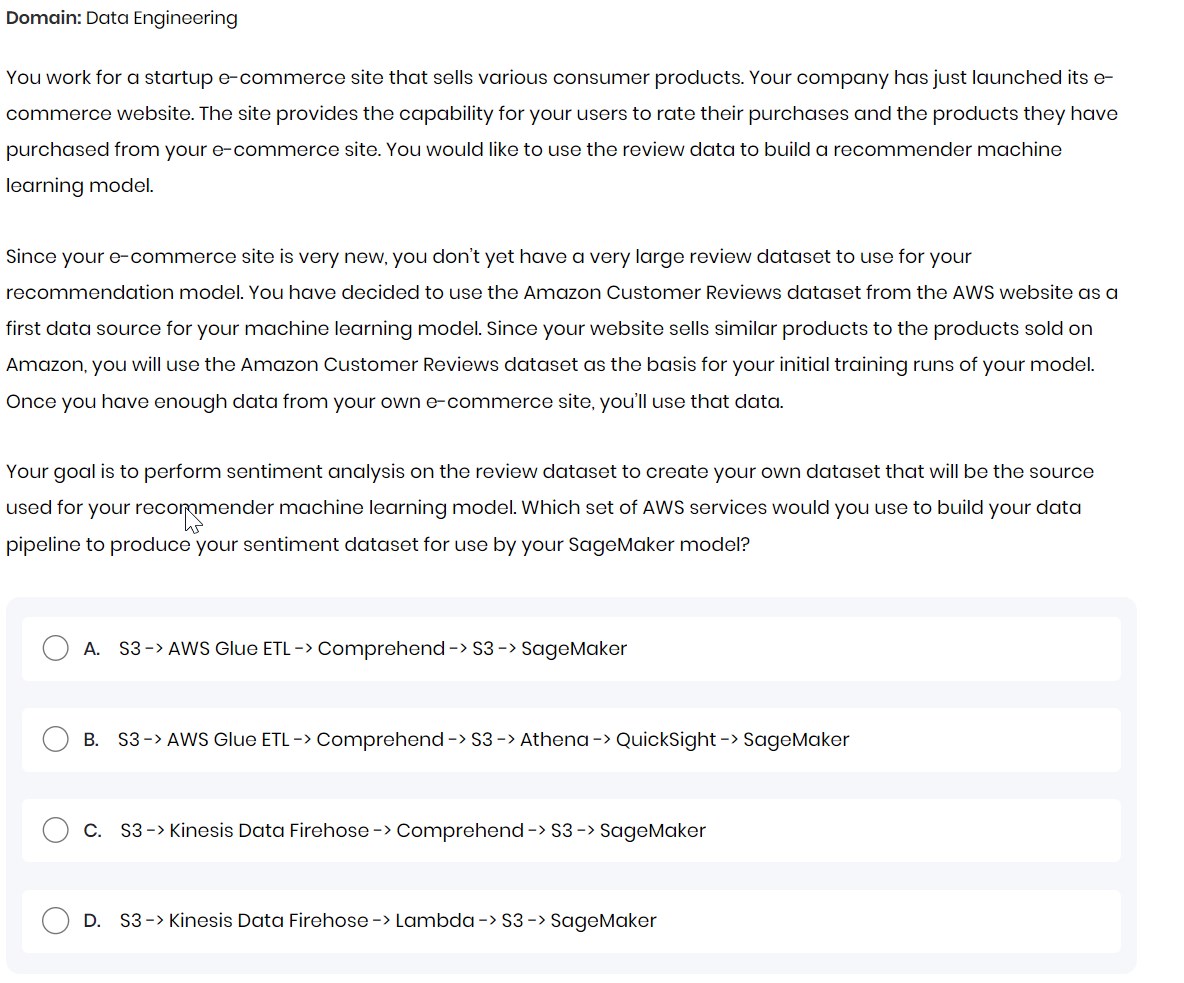This screenshot has height=983, width=1184.
Task: Click the "D." letter label
Action: 92,921
